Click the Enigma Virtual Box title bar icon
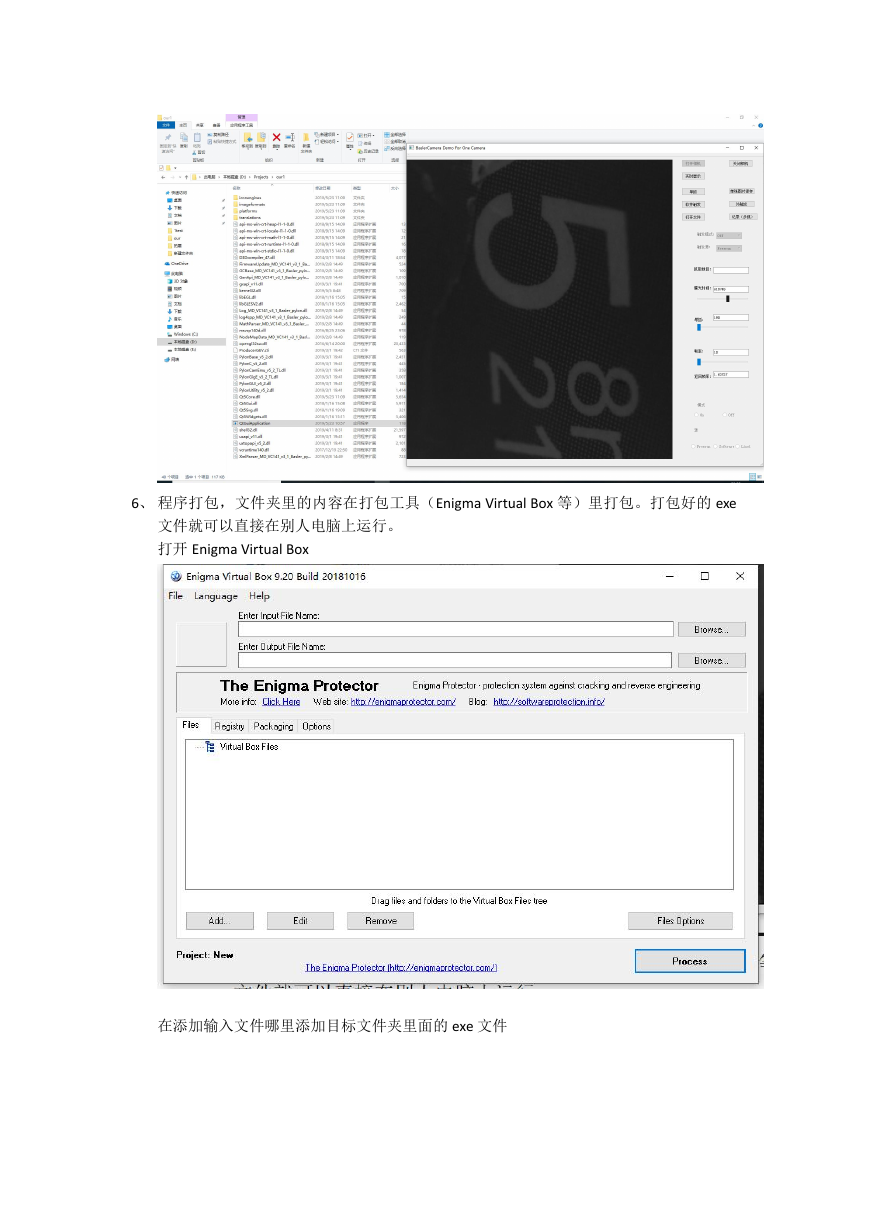This screenshot has height=1228, width=869. pos(176,576)
